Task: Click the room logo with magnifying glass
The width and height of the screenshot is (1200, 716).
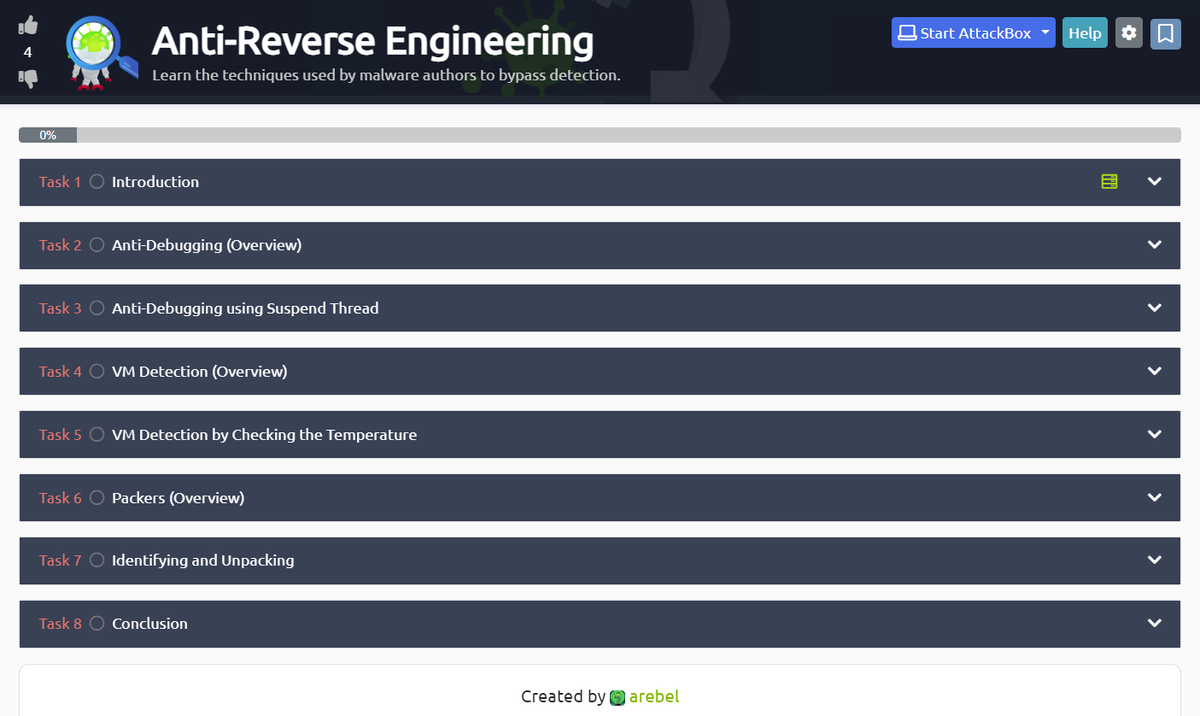Action: (100, 51)
